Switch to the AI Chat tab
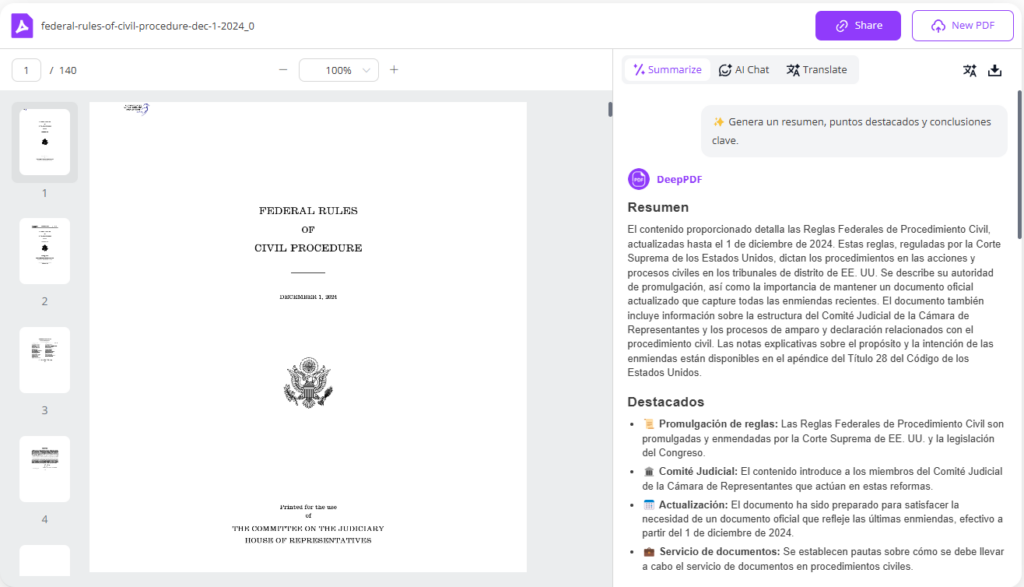1024x587 pixels. coord(744,69)
